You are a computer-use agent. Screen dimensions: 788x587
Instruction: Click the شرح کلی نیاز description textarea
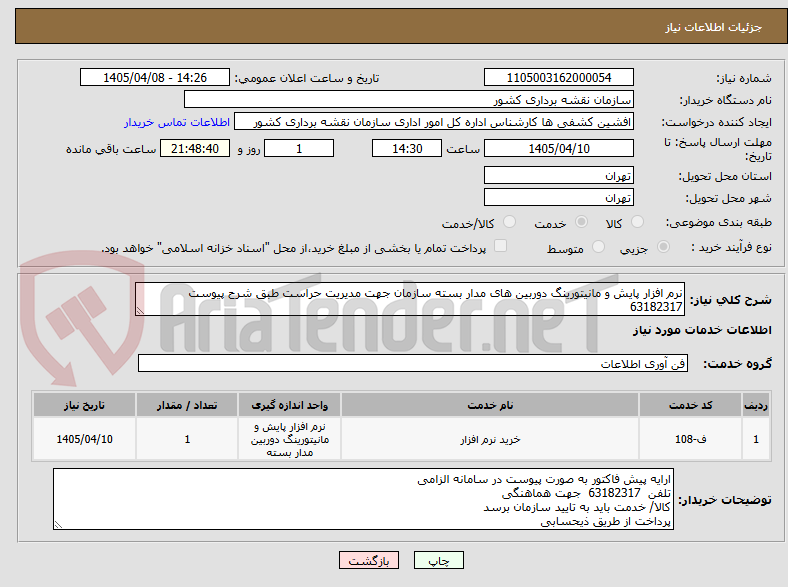(410, 299)
